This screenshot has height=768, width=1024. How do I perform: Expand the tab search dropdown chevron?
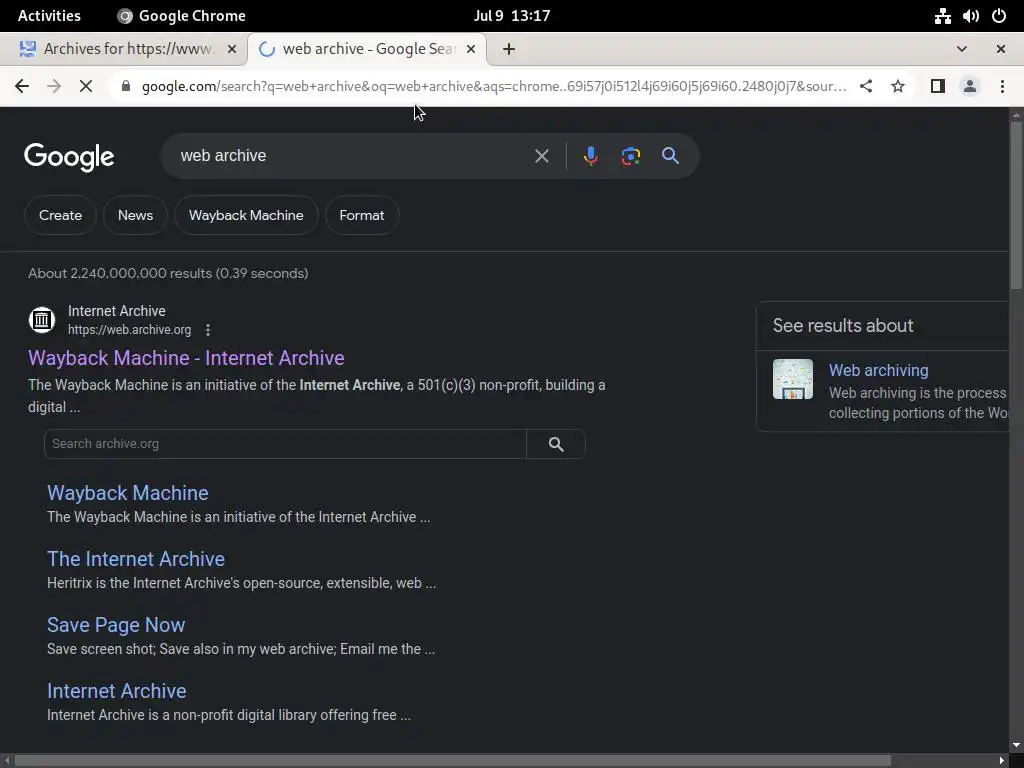[961, 49]
